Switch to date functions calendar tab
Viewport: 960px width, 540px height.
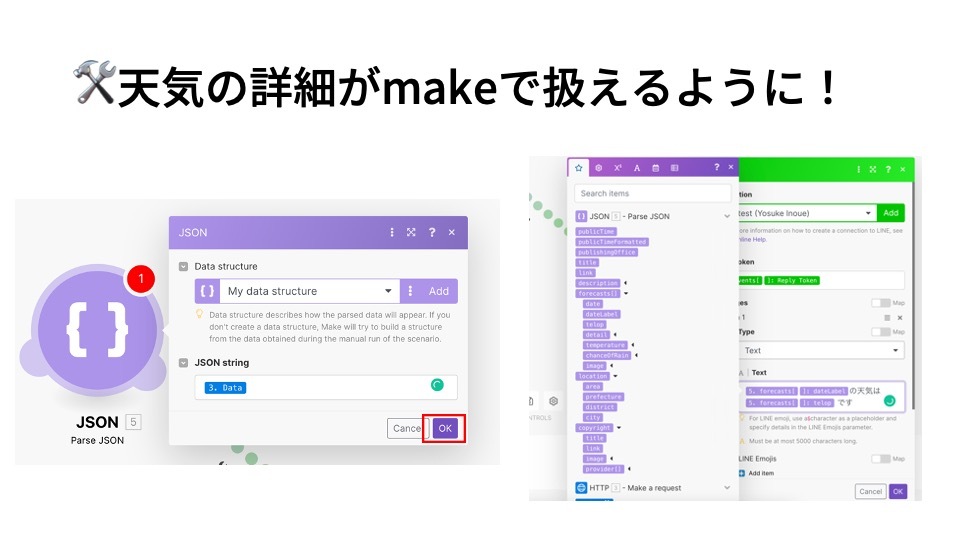(x=656, y=168)
